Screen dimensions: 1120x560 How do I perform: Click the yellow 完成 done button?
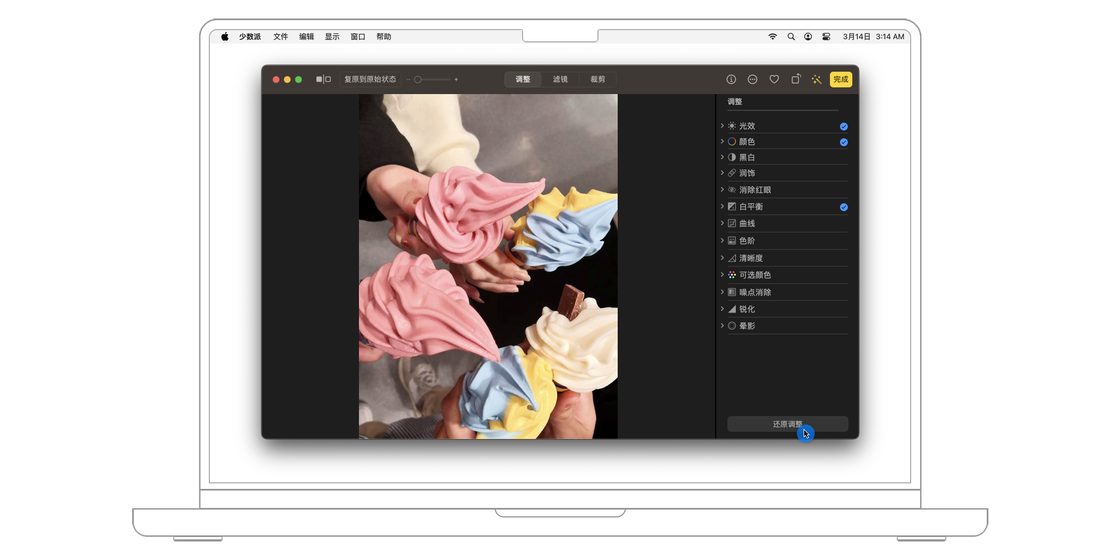coord(841,79)
